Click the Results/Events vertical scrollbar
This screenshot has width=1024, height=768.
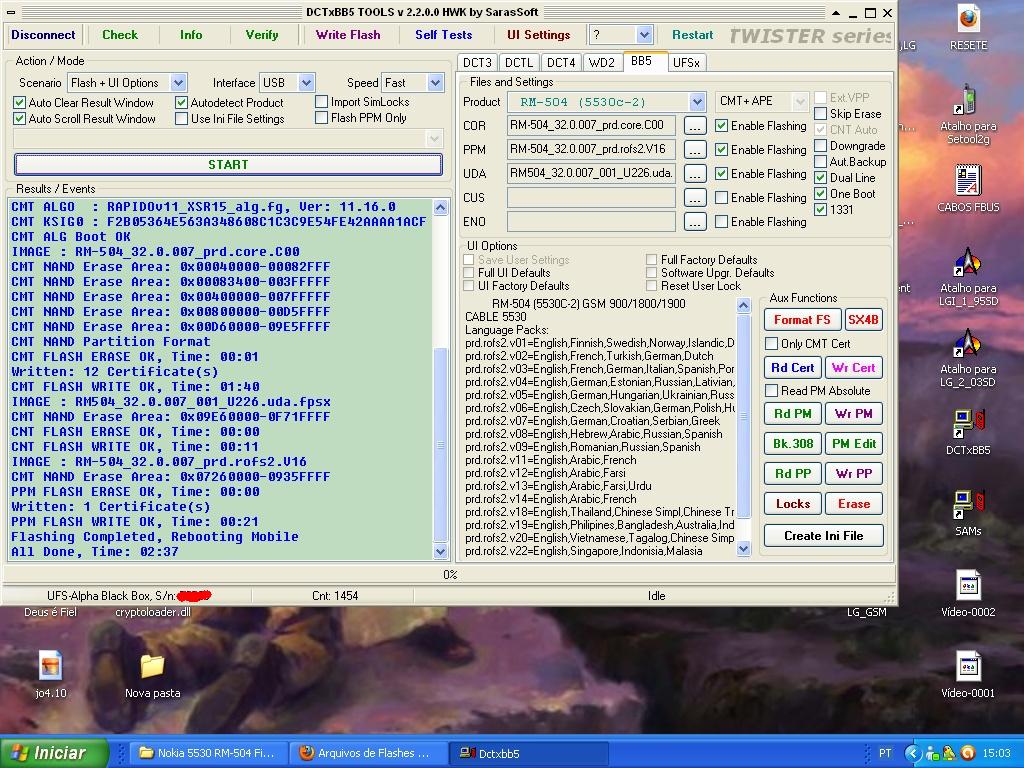pyautogui.click(x=441, y=379)
